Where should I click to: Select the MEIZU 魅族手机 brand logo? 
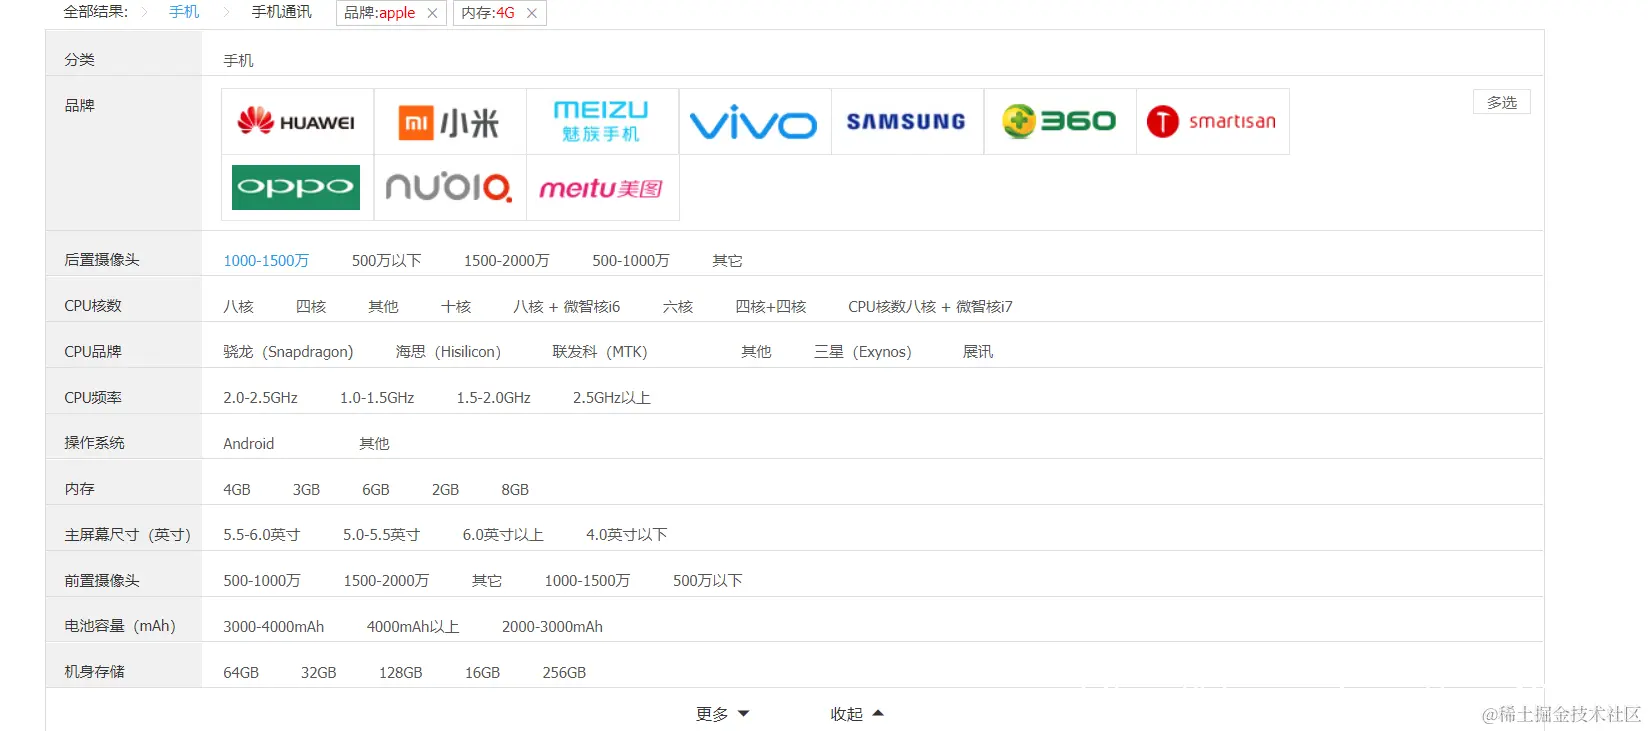click(x=602, y=122)
